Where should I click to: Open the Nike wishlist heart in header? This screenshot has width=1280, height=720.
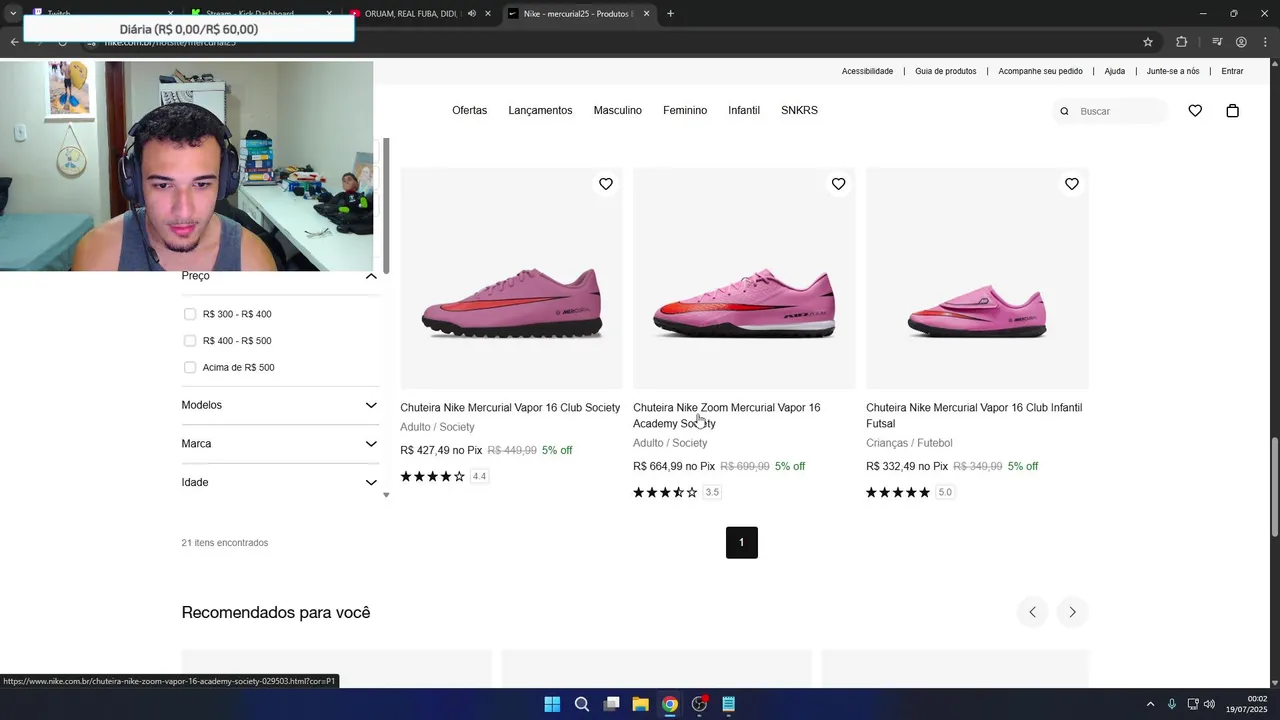point(1195,111)
